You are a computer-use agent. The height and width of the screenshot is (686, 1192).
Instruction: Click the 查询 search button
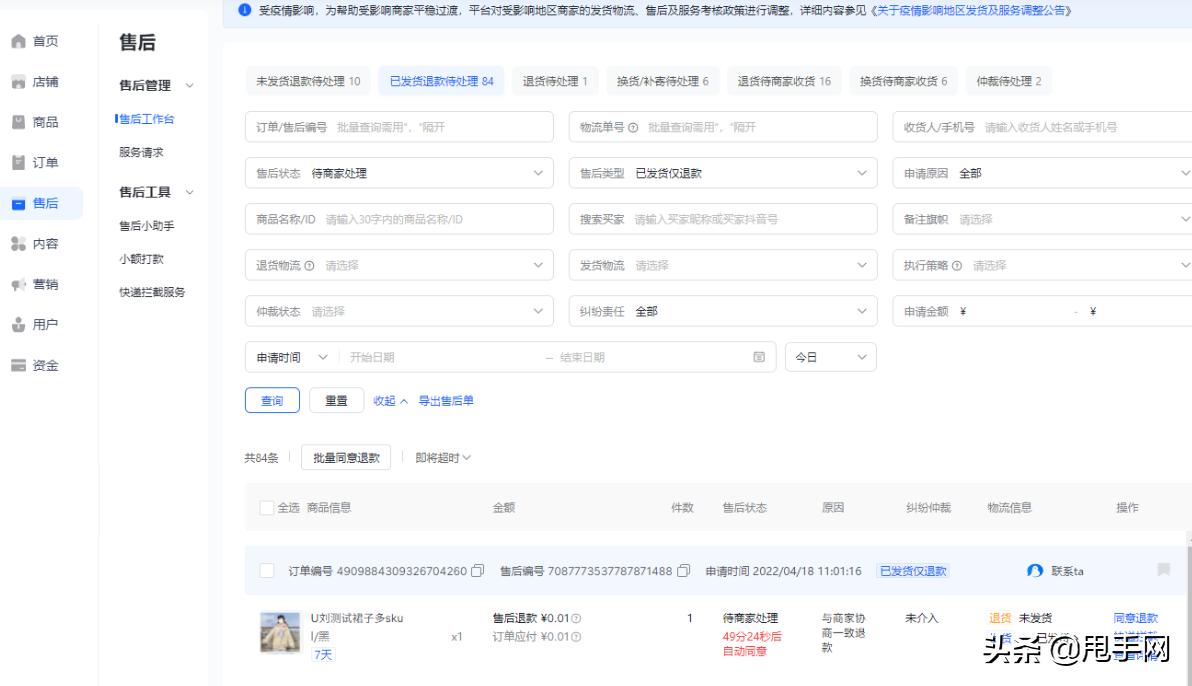point(271,399)
